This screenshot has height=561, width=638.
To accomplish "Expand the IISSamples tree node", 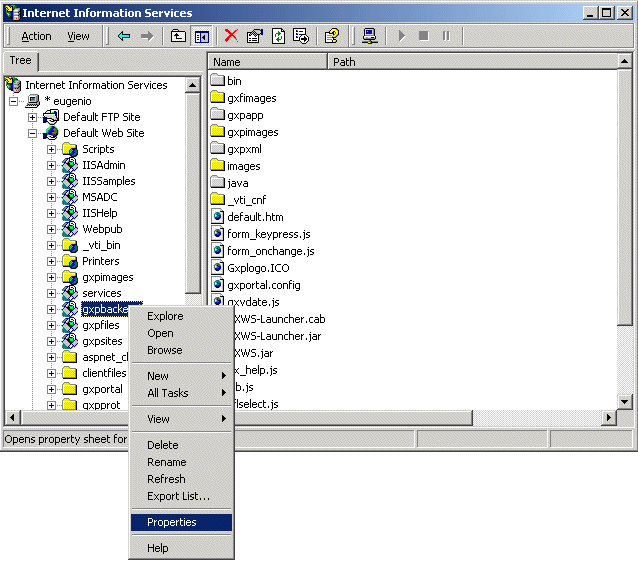I will click(51, 181).
